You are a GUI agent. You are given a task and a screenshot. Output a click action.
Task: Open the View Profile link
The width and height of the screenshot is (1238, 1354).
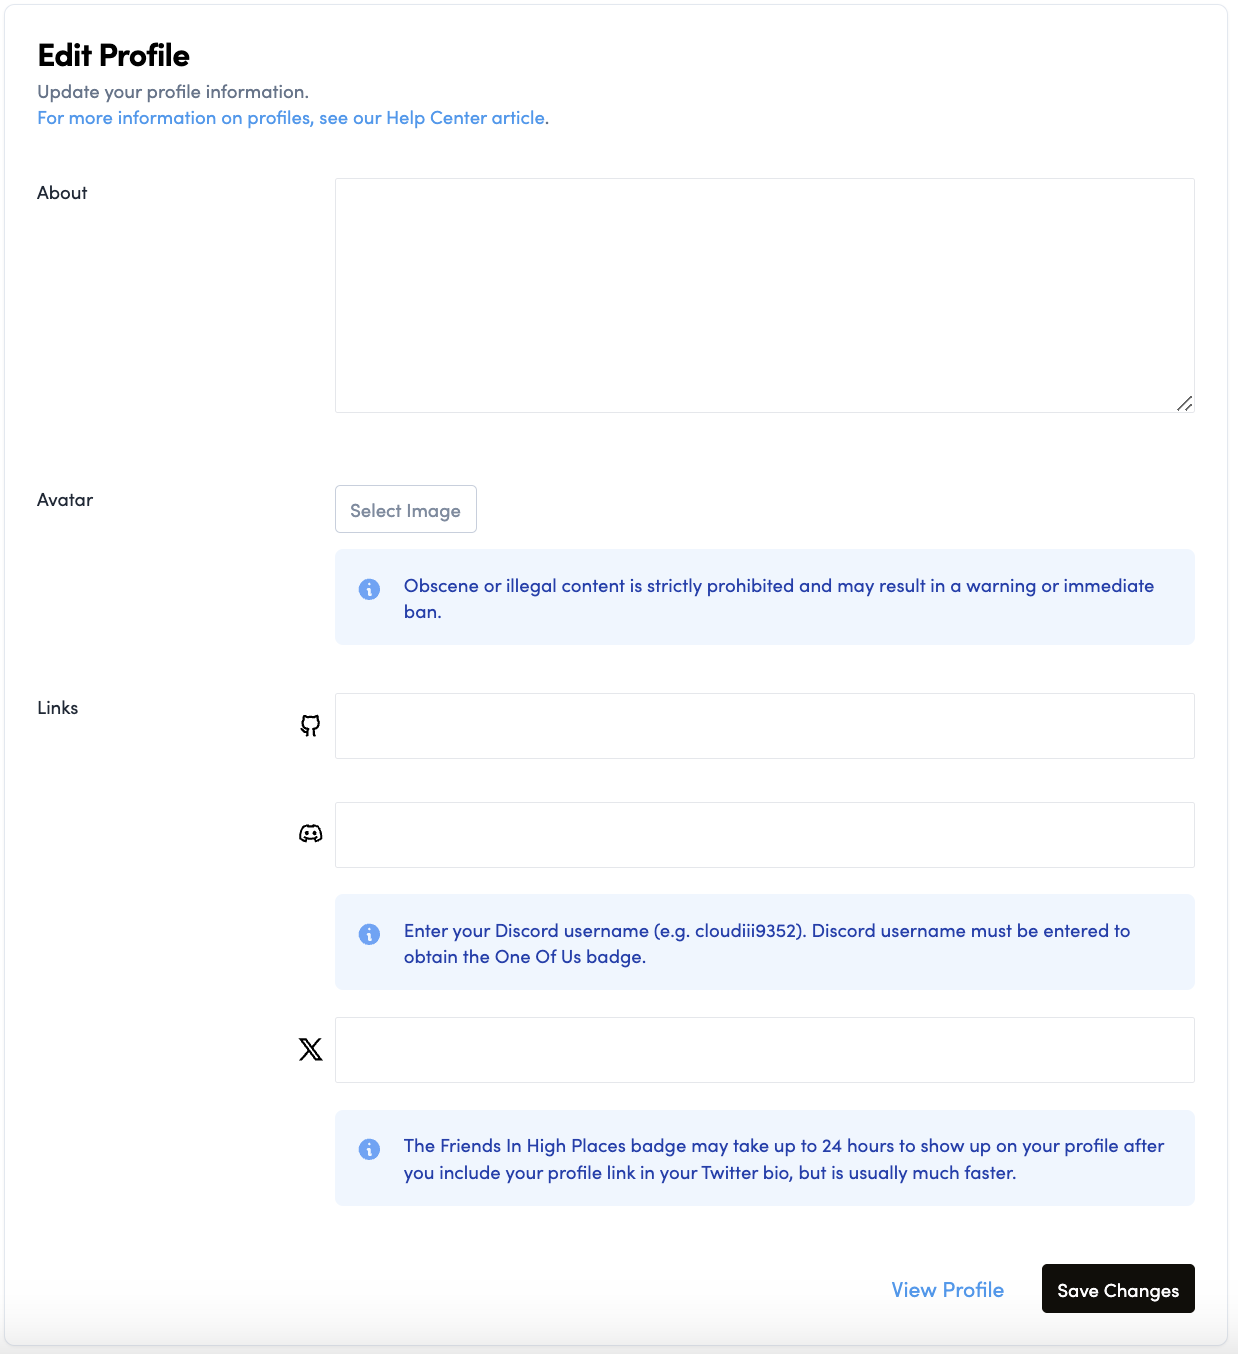tap(948, 1290)
